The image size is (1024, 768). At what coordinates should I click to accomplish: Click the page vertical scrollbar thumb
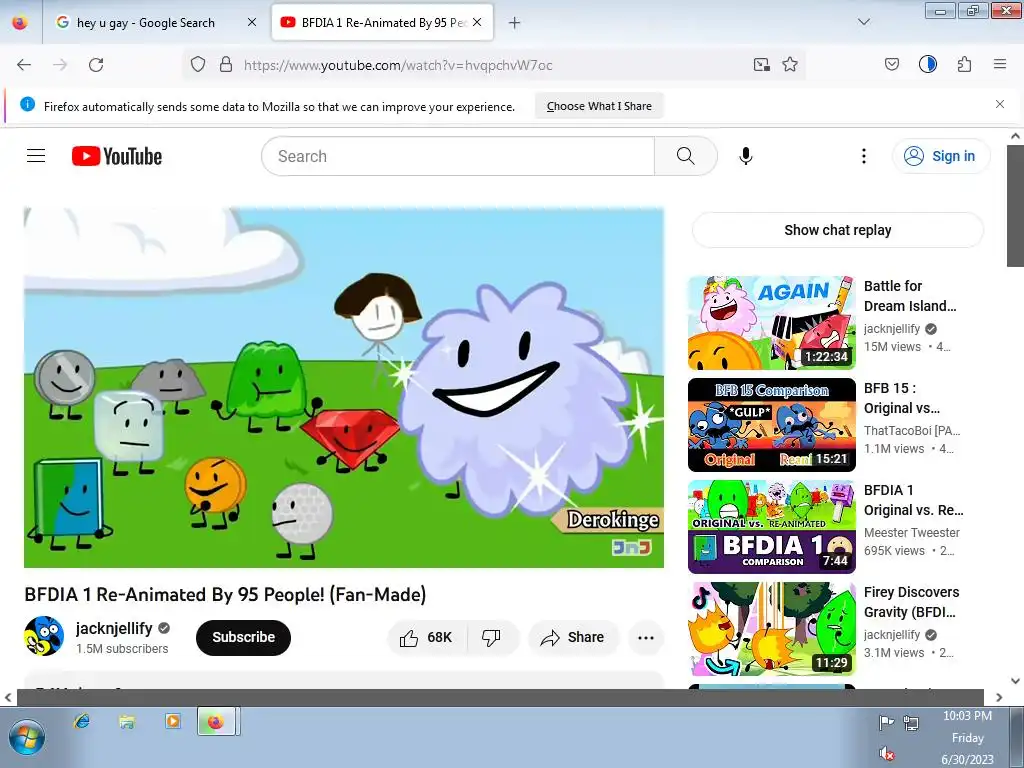coord(1015,204)
